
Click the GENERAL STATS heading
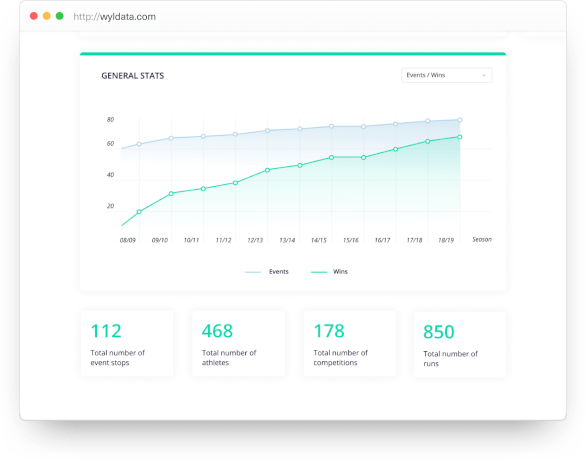133,76
